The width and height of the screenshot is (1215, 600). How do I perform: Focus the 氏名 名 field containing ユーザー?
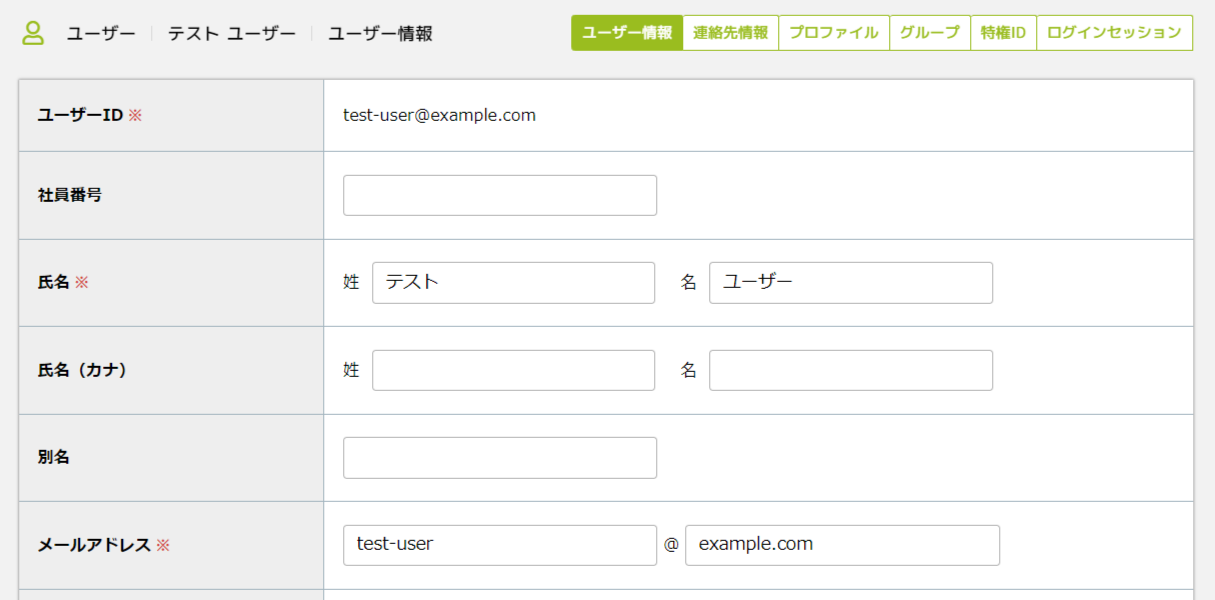[x=851, y=282]
